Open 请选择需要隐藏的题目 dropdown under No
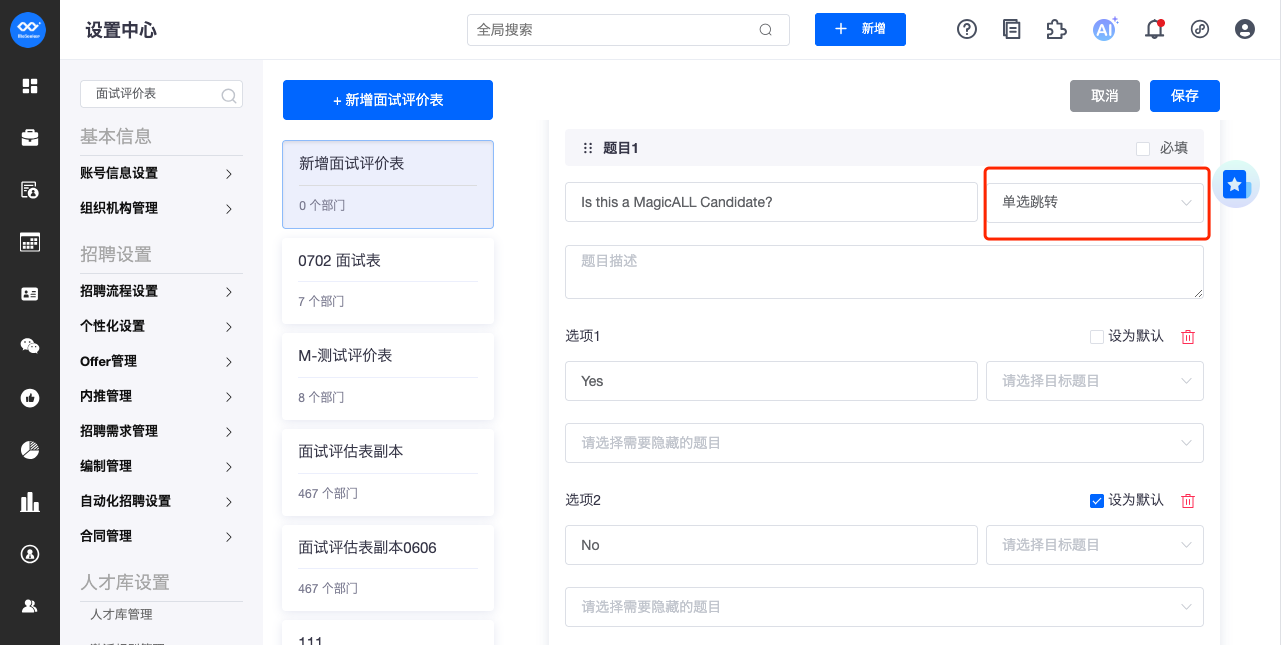This screenshot has height=645, width=1281. point(884,607)
